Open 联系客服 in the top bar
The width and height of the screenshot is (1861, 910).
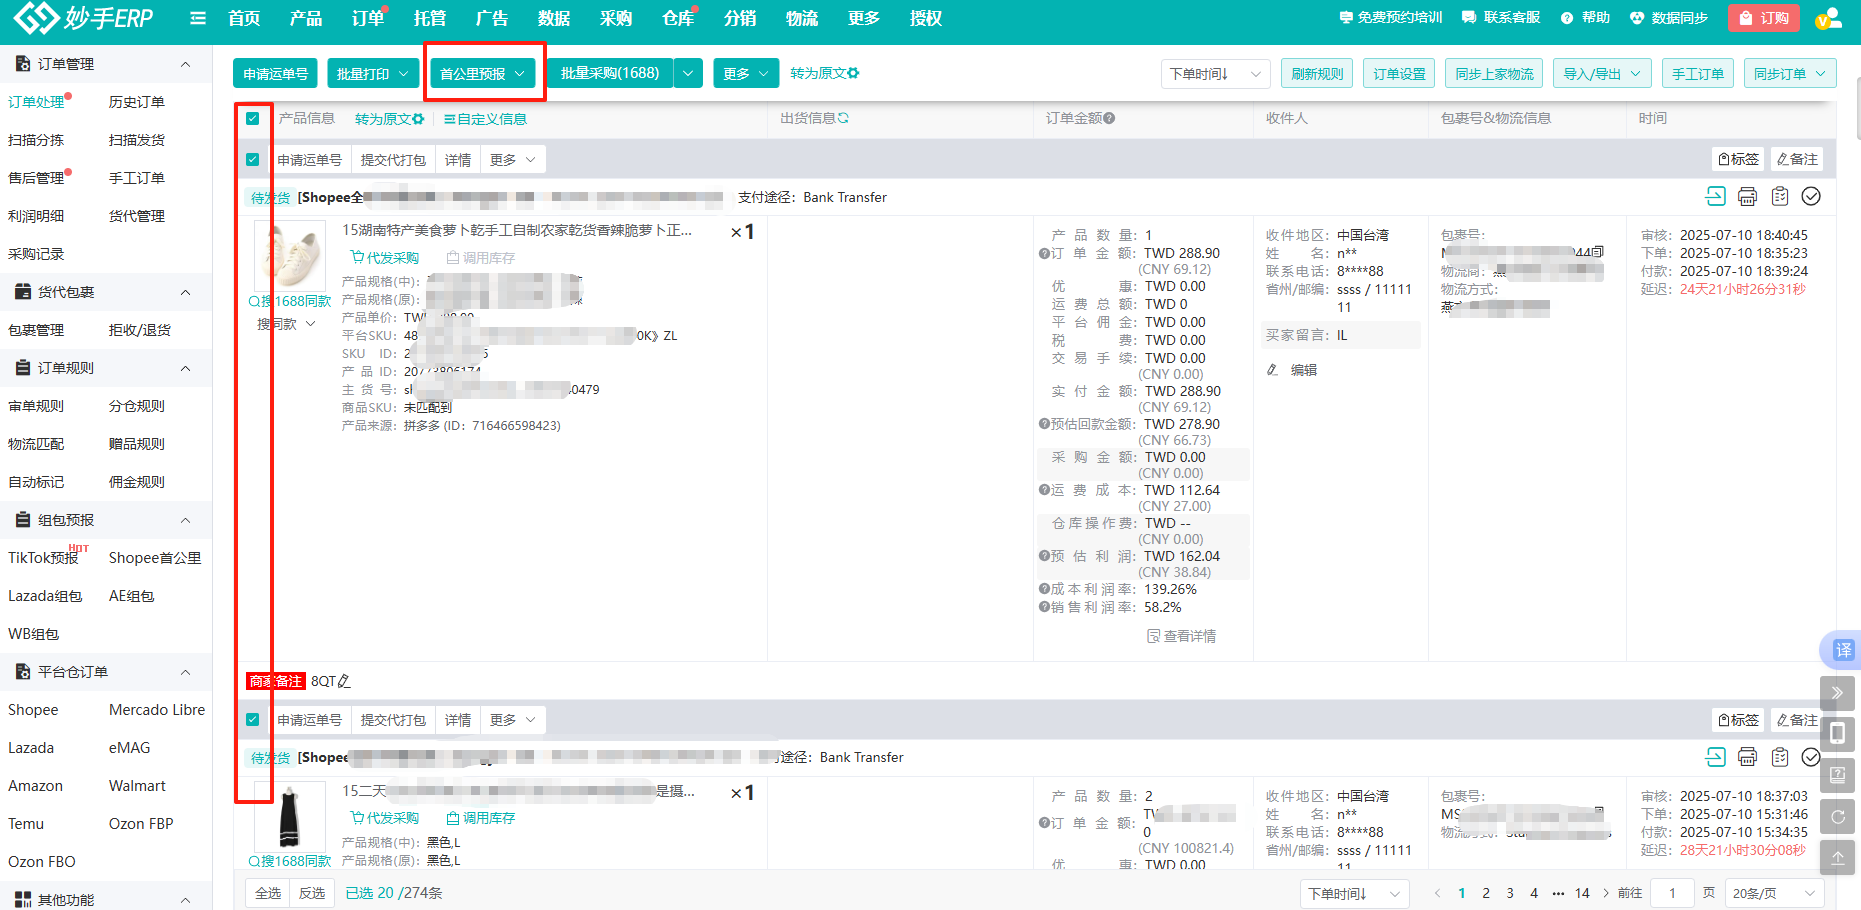pyautogui.click(x=1501, y=18)
